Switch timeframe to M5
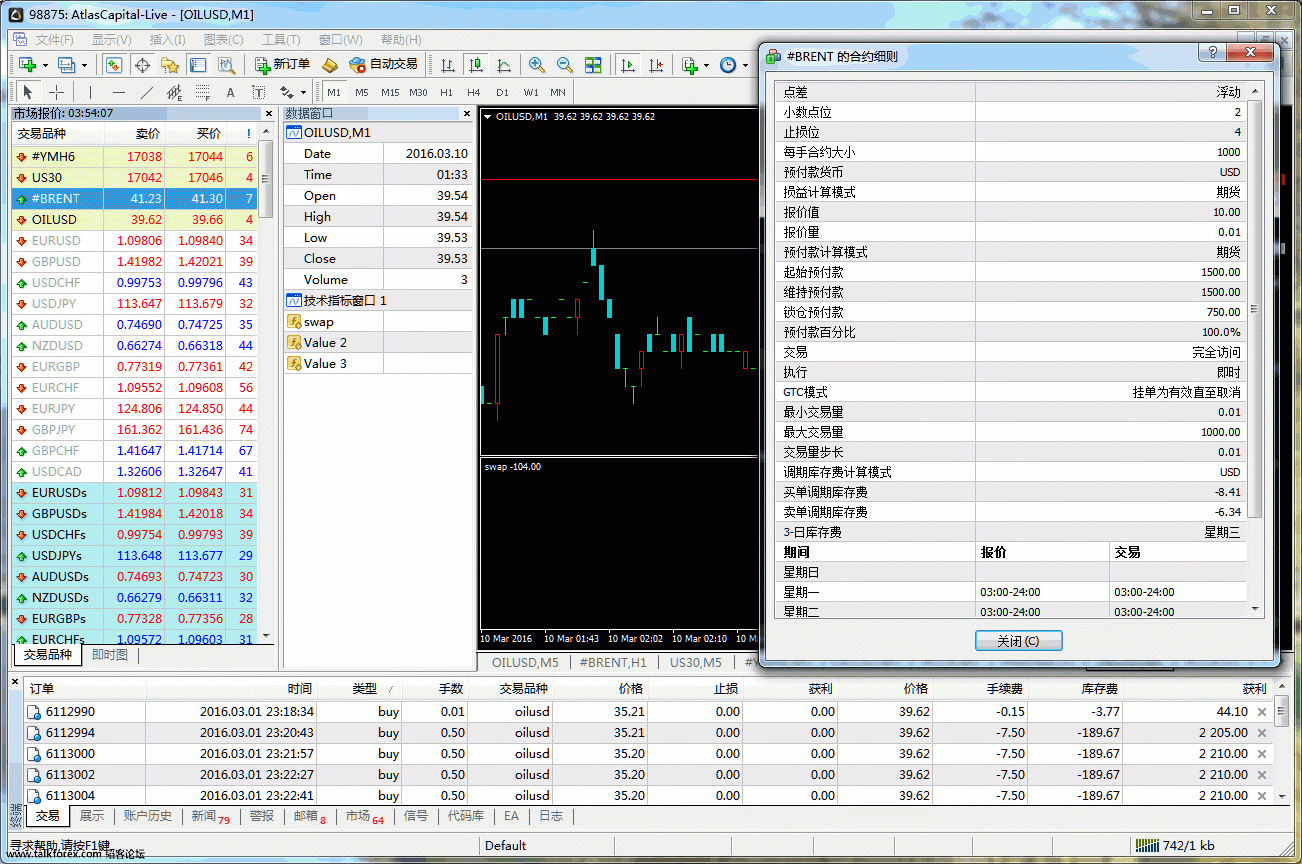 tap(361, 92)
